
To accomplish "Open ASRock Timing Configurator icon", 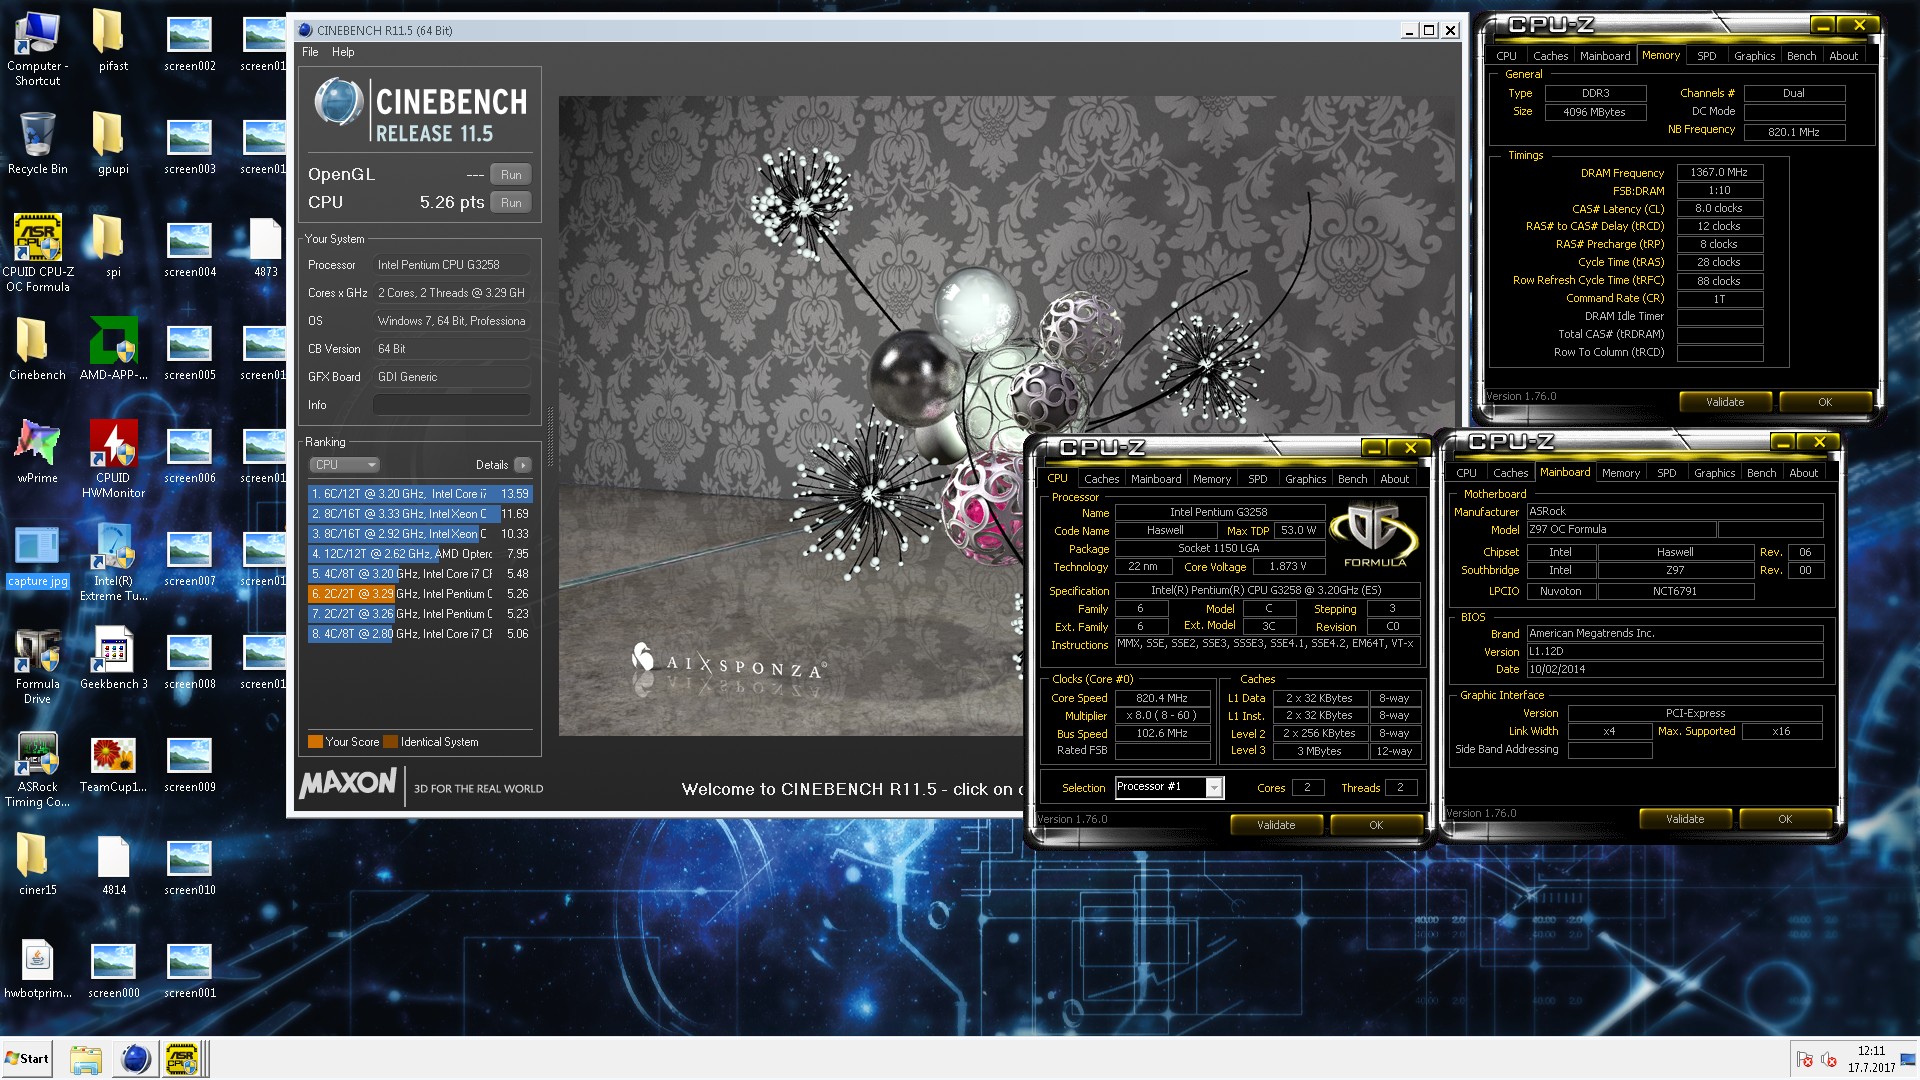I will pos(37,769).
